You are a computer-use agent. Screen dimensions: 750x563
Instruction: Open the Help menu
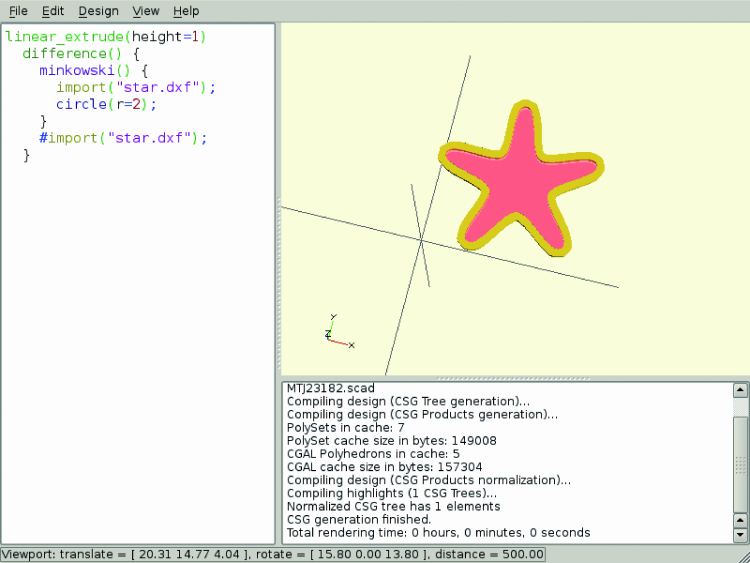click(186, 11)
